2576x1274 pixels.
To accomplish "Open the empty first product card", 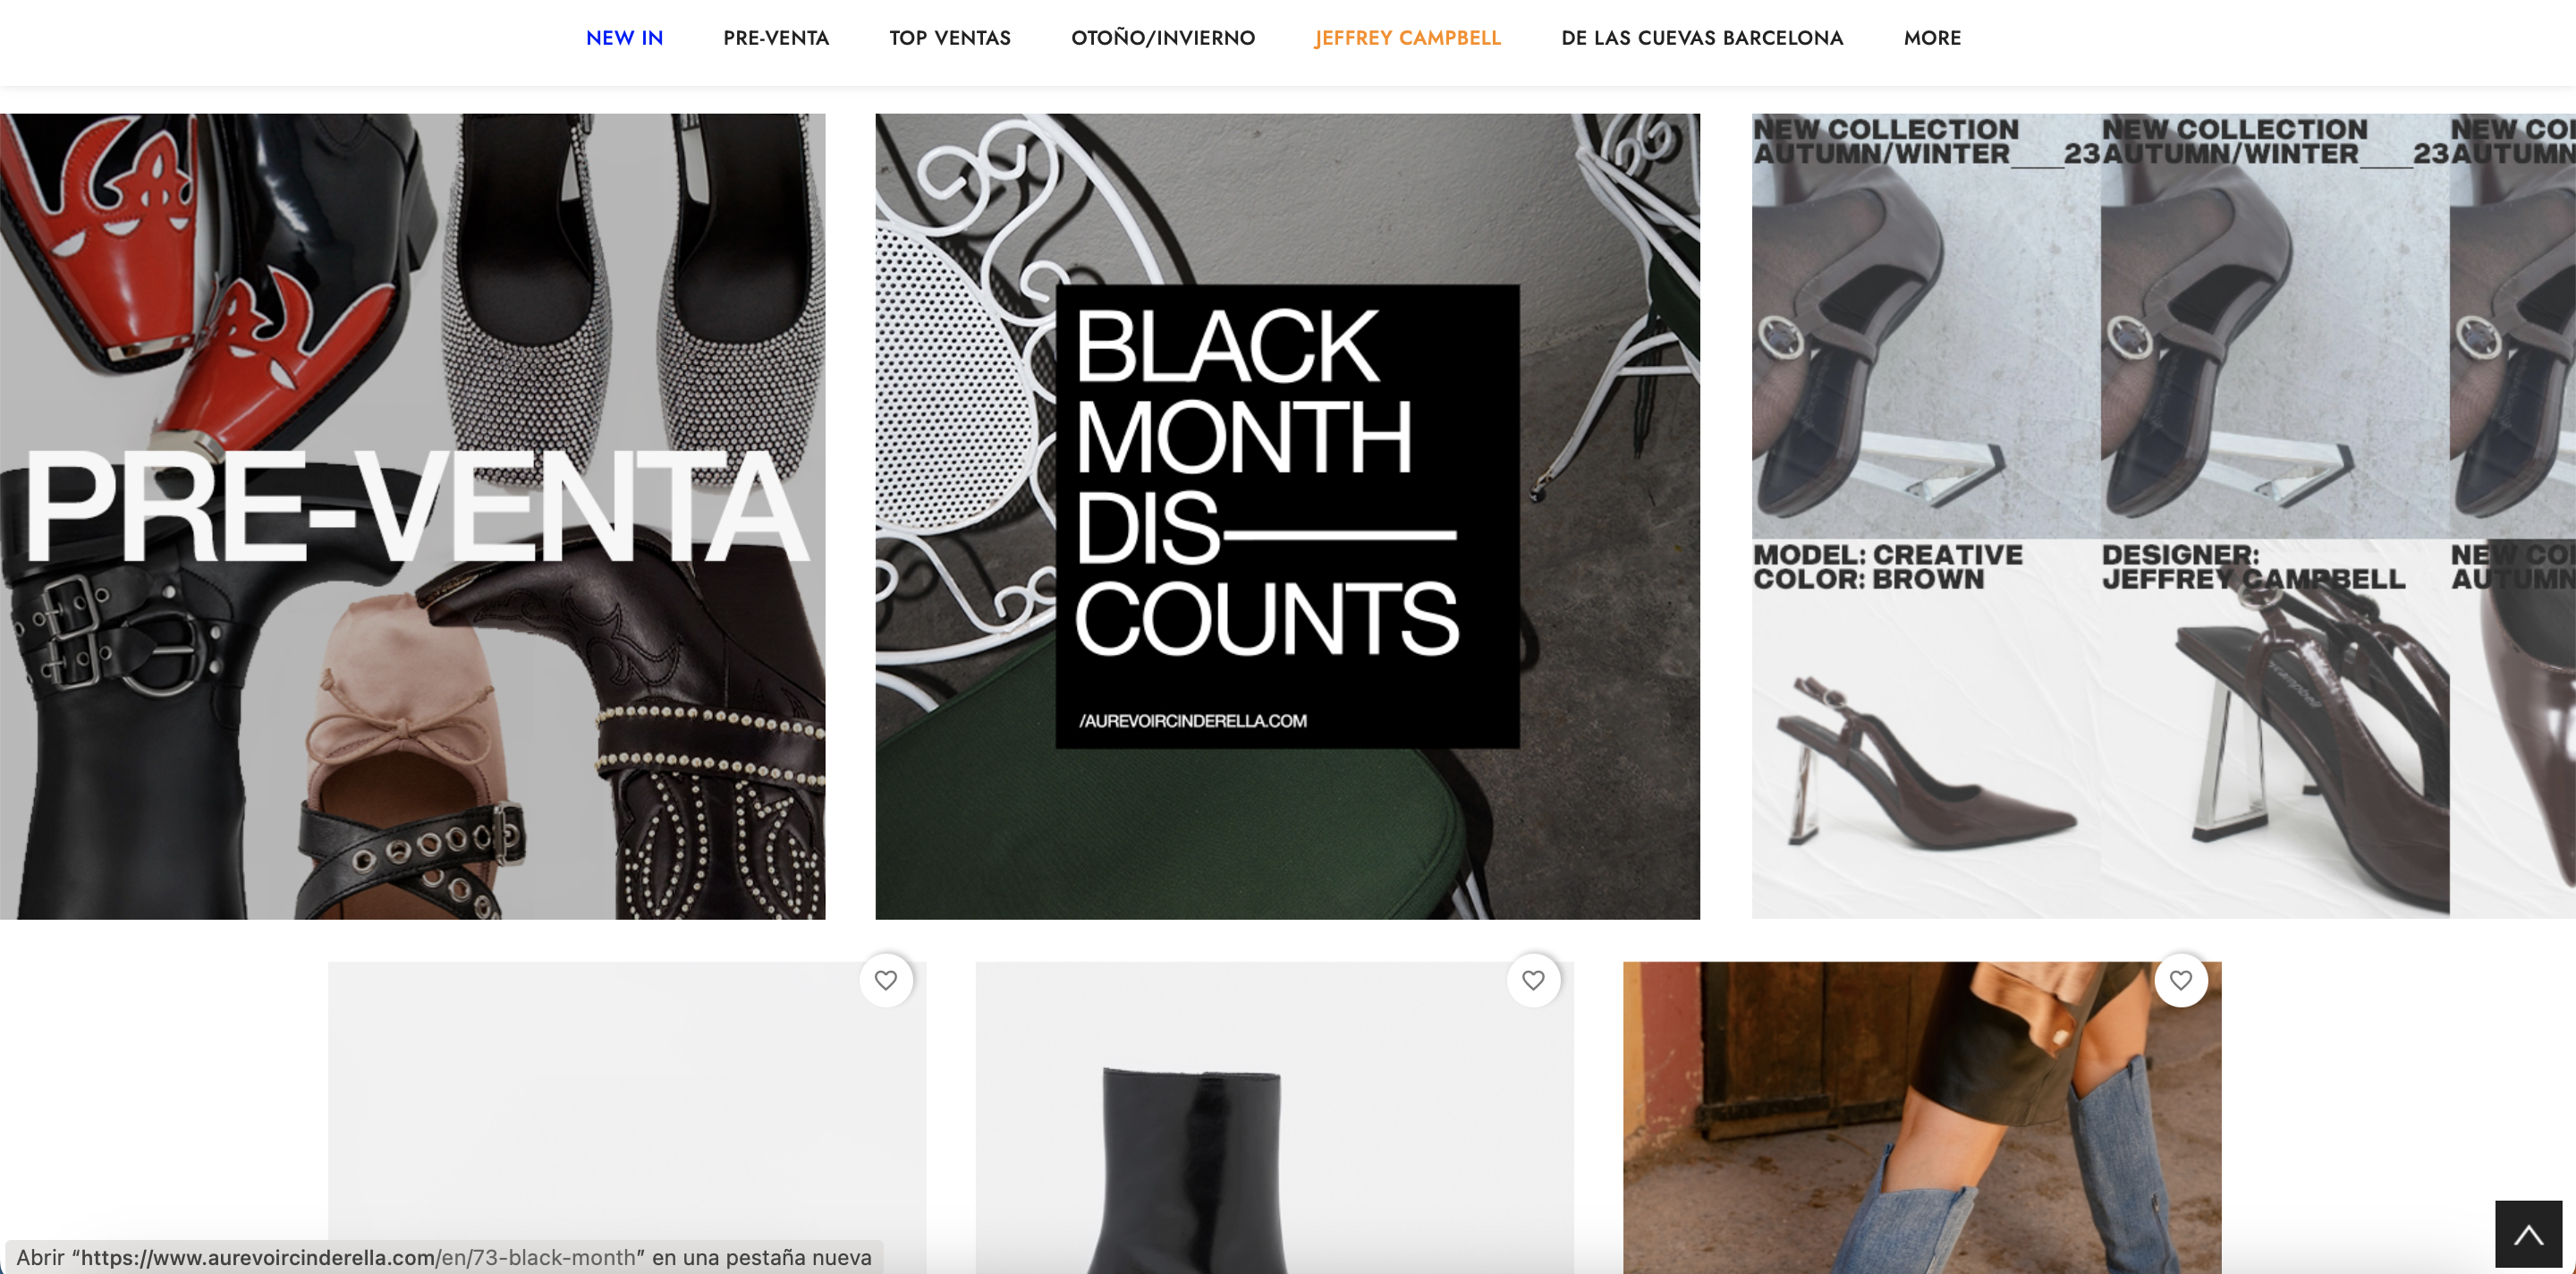I will tap(627, 1117).
